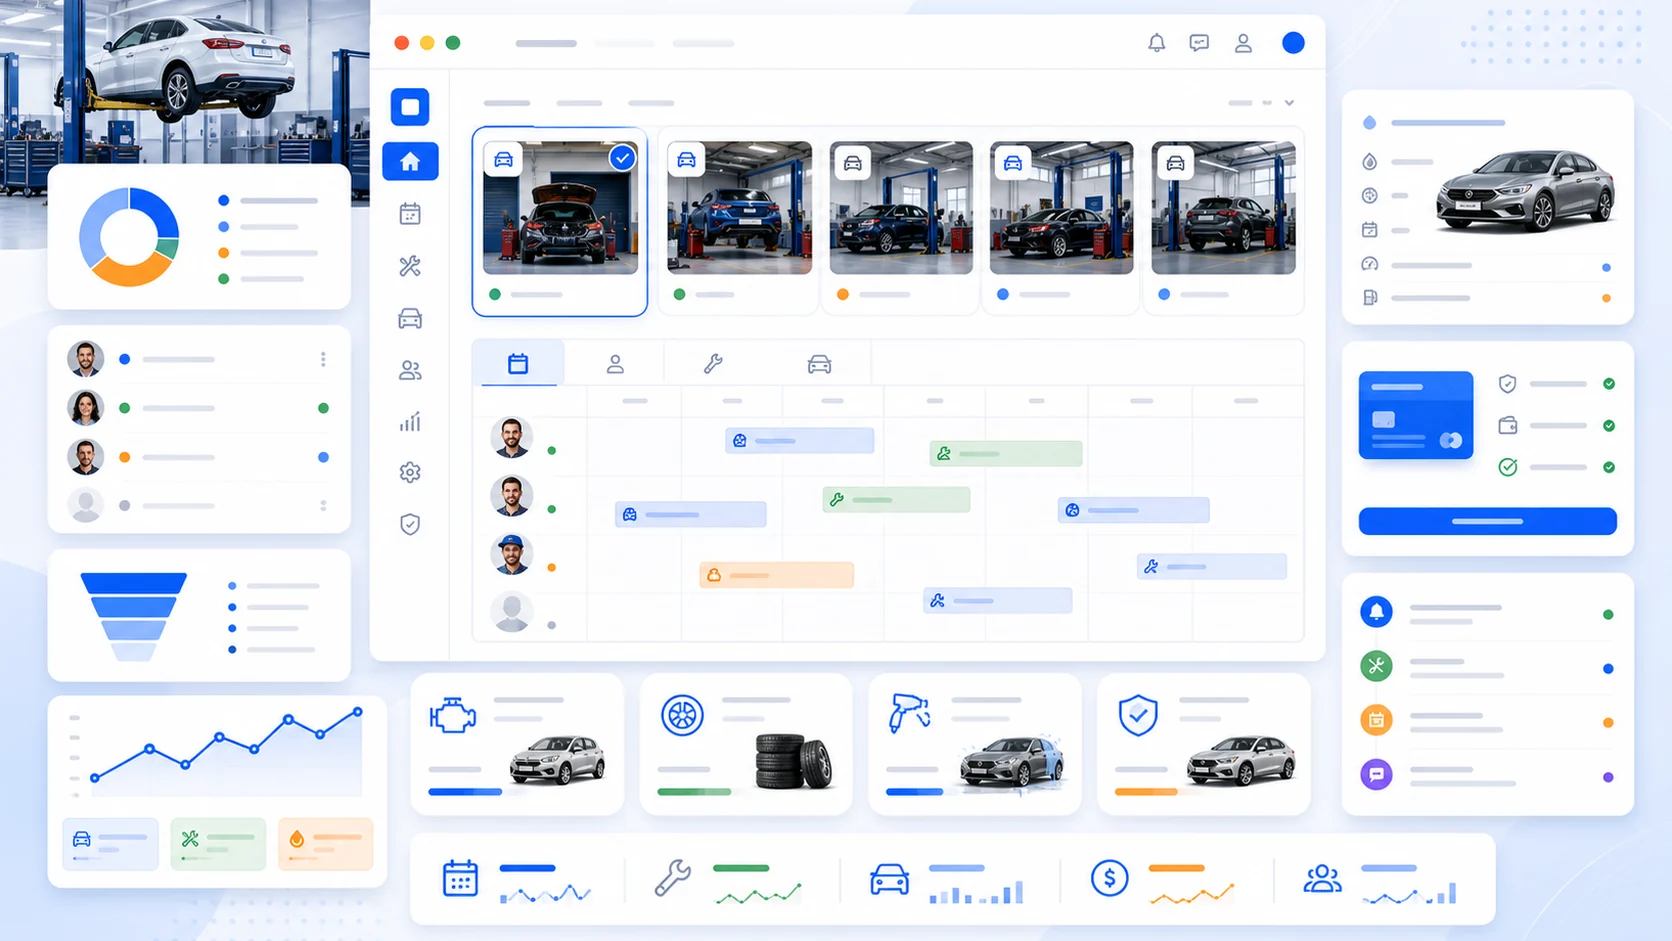Viewport: 1672px width, 941px height.
Task: Open the home icon in sidebar
Action: point(410,162)
